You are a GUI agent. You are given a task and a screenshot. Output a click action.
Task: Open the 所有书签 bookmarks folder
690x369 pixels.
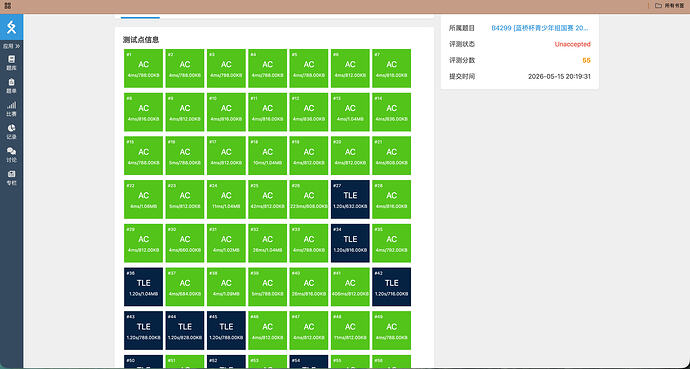[670, 6]
